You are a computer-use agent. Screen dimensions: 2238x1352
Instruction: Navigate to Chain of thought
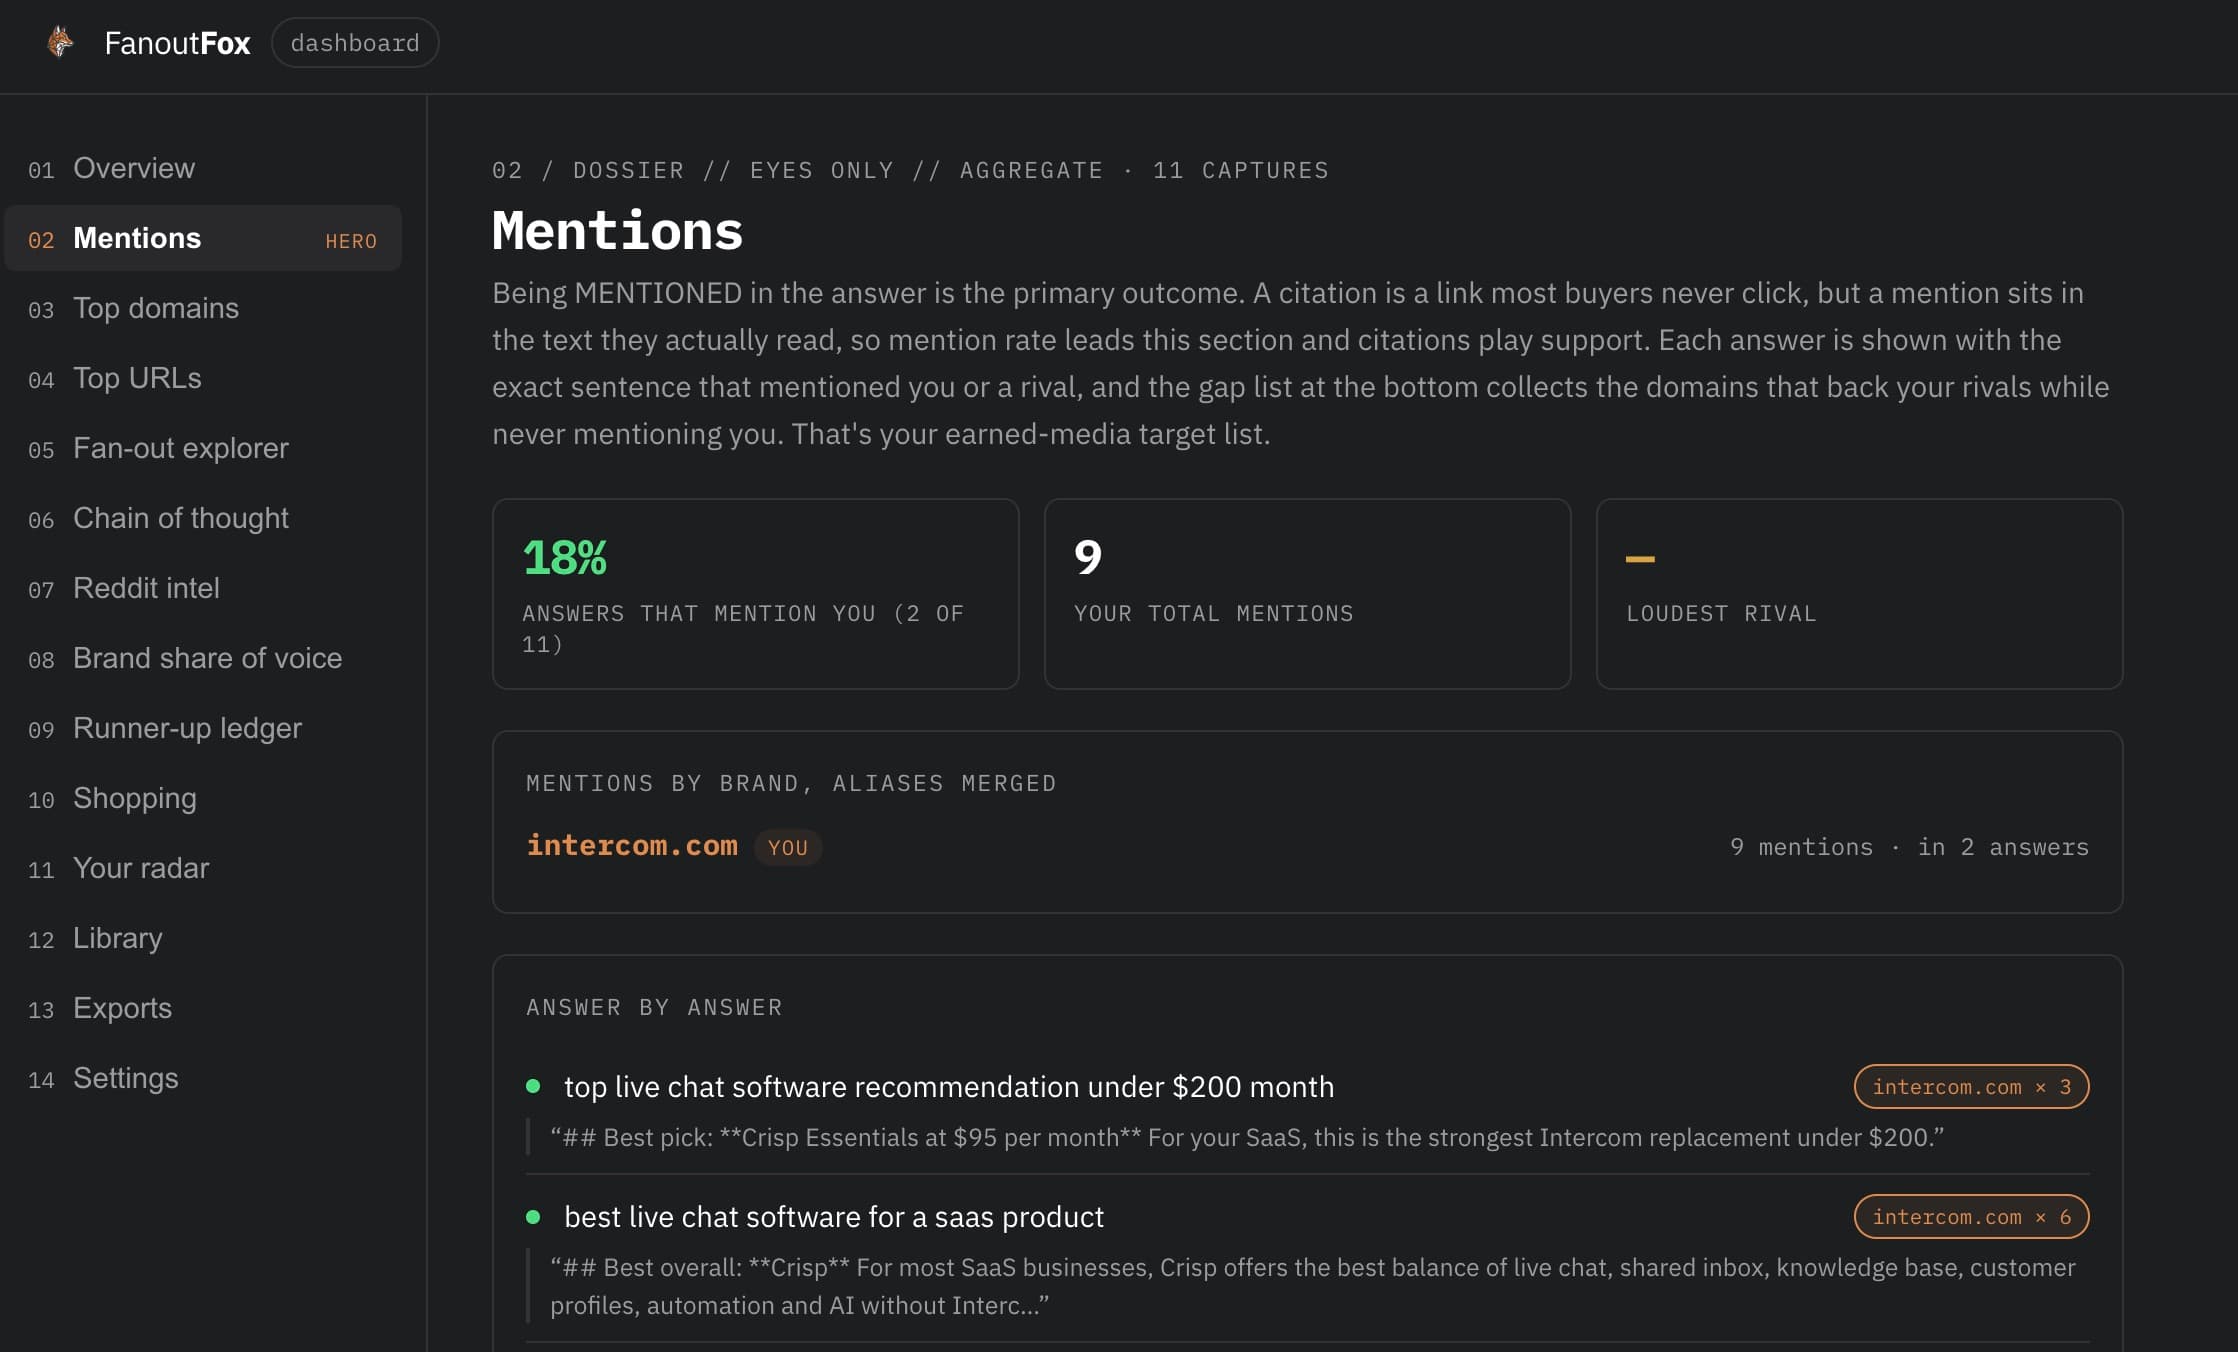[x=203, y=518]
